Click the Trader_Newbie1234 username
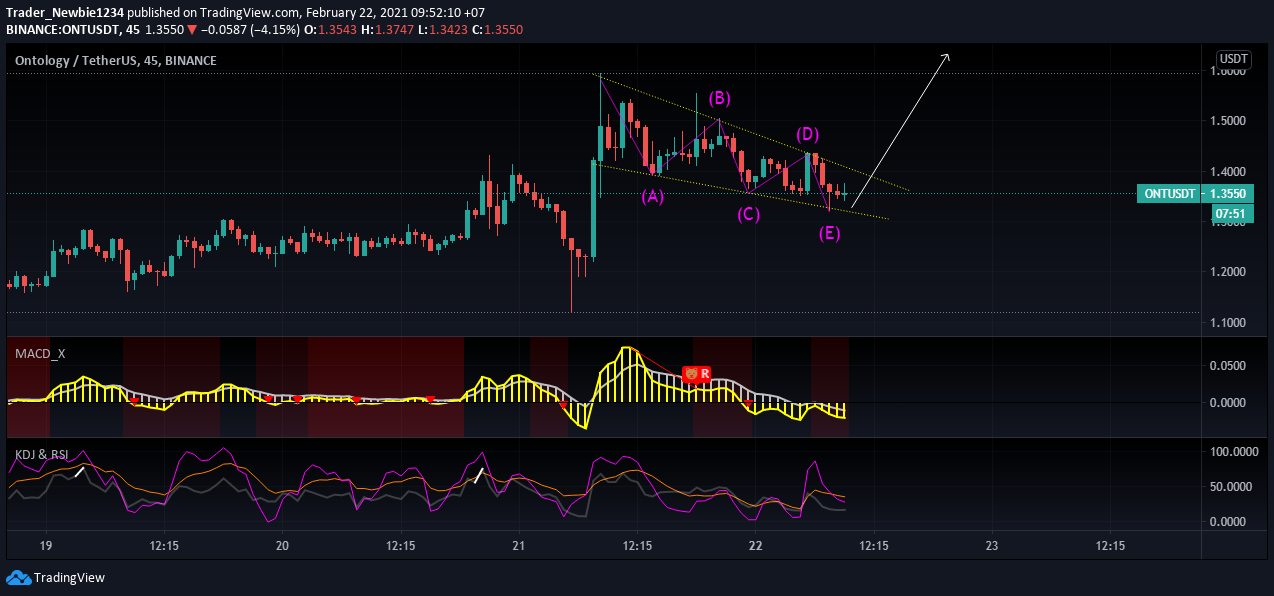Screen dimensions: 1274x596 click(63, 14)
